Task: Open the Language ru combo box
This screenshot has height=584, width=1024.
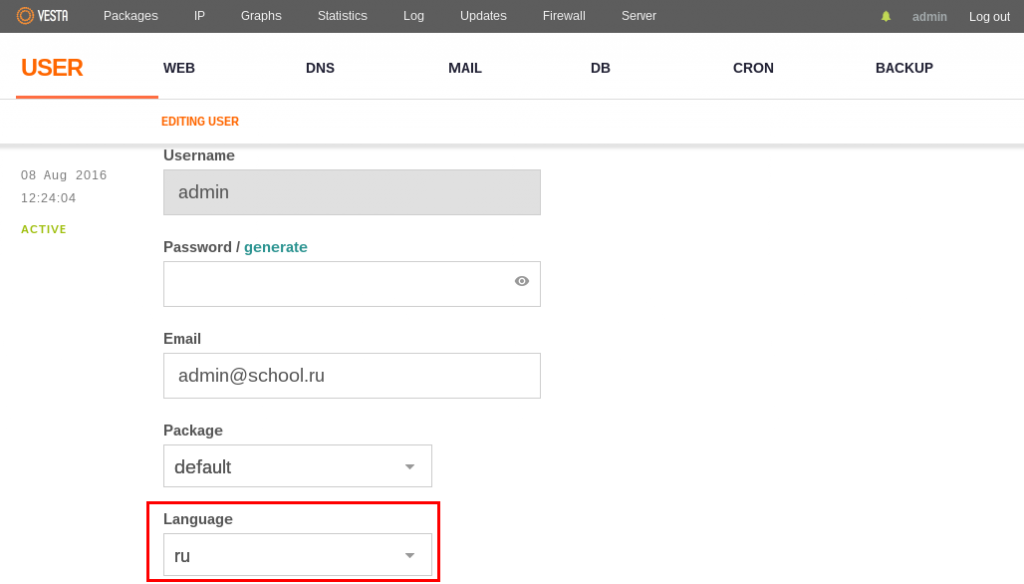Action: [x=297, y=555]
